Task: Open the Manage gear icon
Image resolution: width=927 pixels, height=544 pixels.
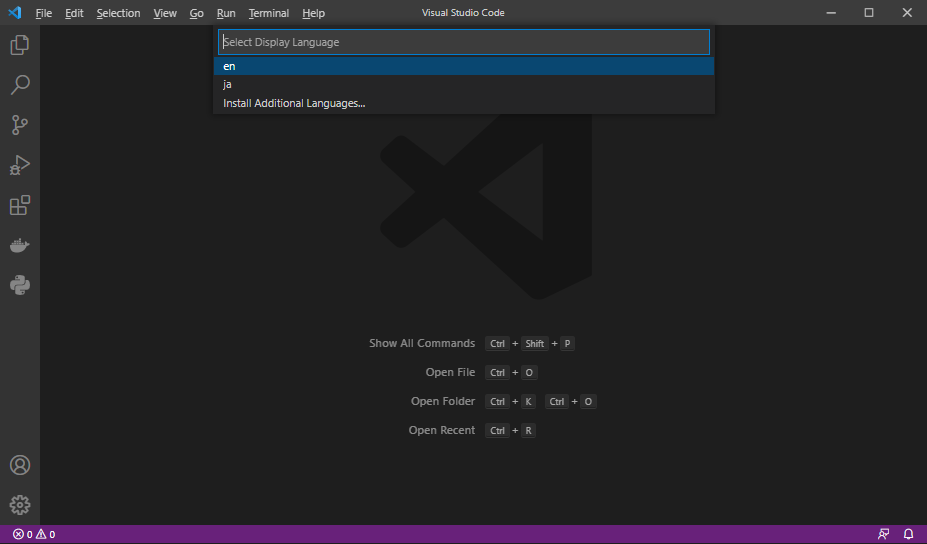Action: coord(20,505)
